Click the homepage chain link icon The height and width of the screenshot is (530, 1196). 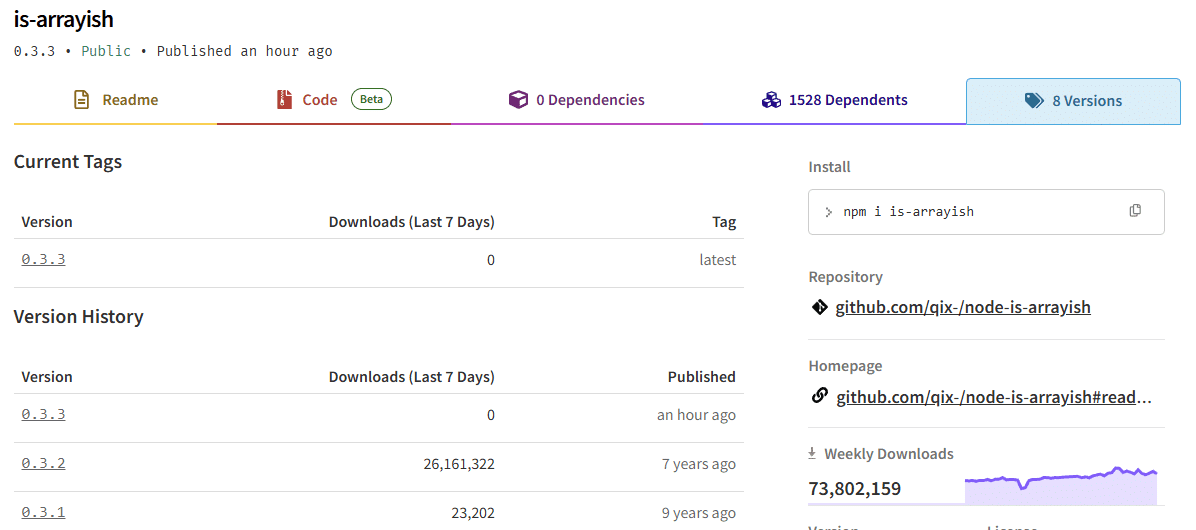tap(819, 397)
